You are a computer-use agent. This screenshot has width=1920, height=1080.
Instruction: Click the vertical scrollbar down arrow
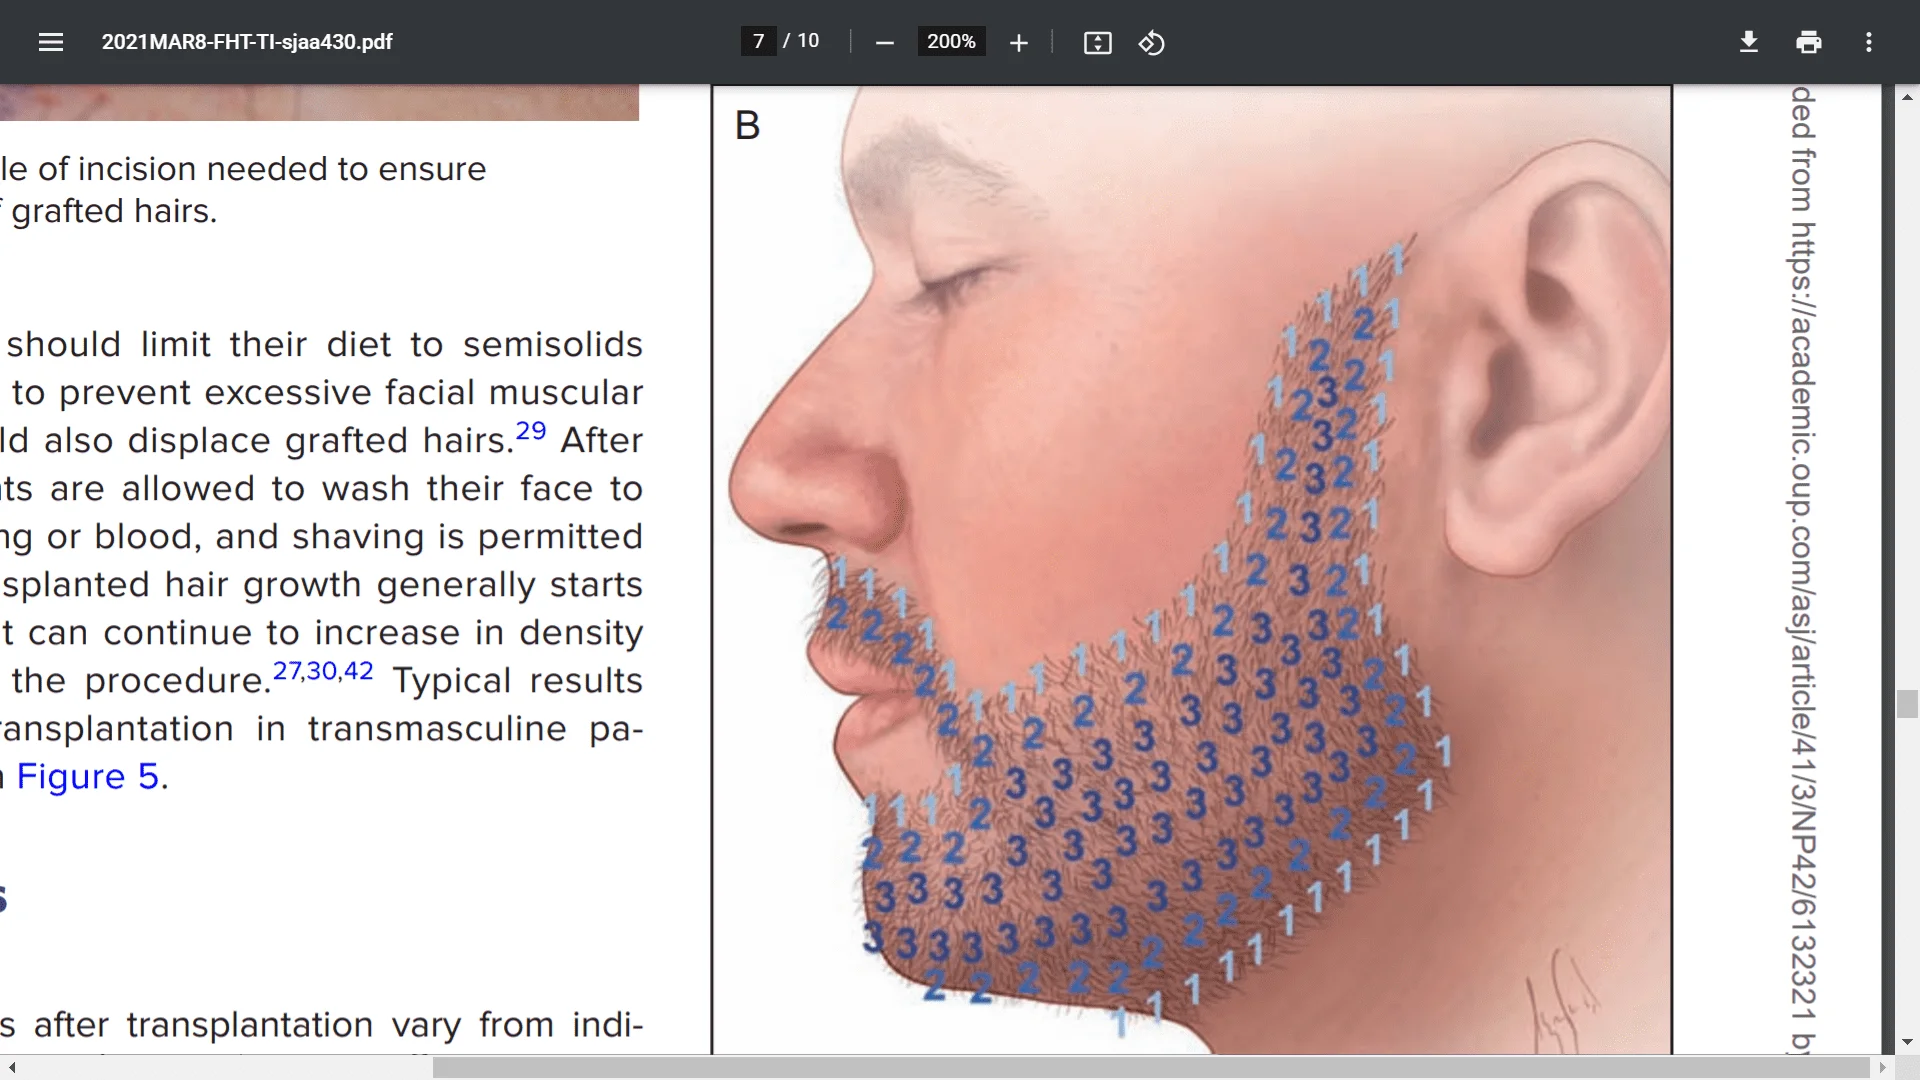[x=1907, y=1042]
